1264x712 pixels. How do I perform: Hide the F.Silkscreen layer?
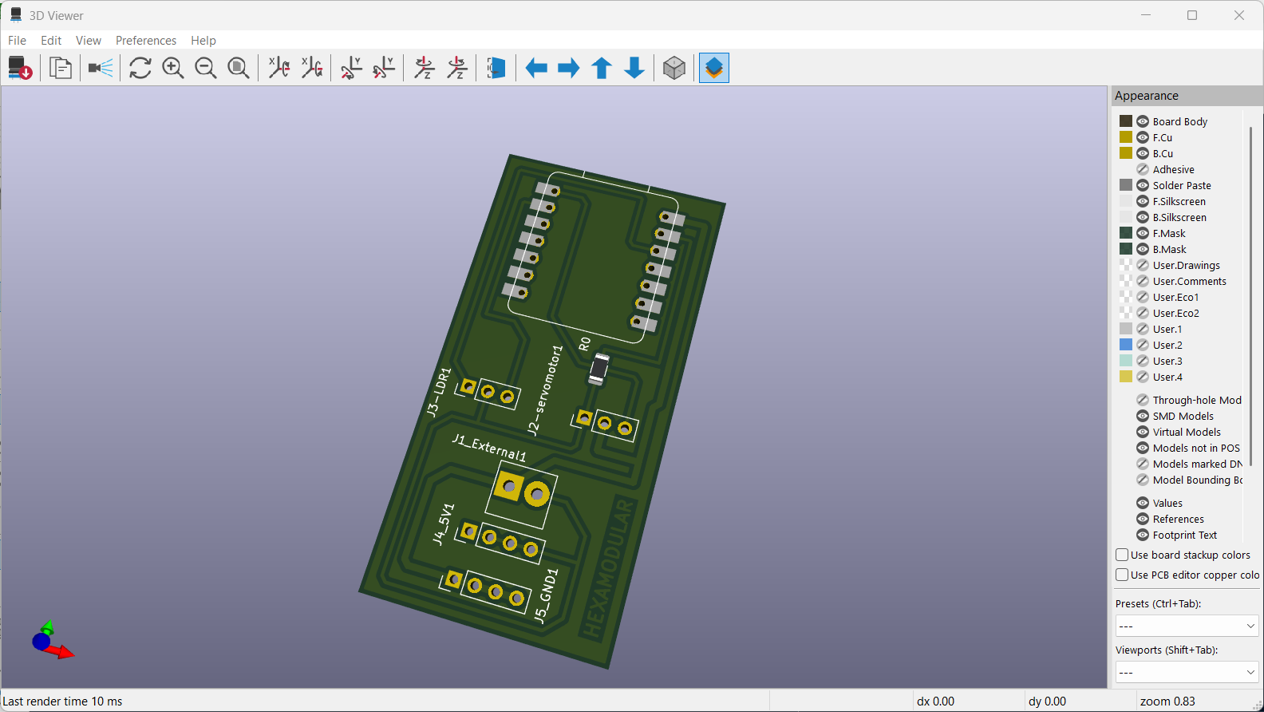(1143, 201)
